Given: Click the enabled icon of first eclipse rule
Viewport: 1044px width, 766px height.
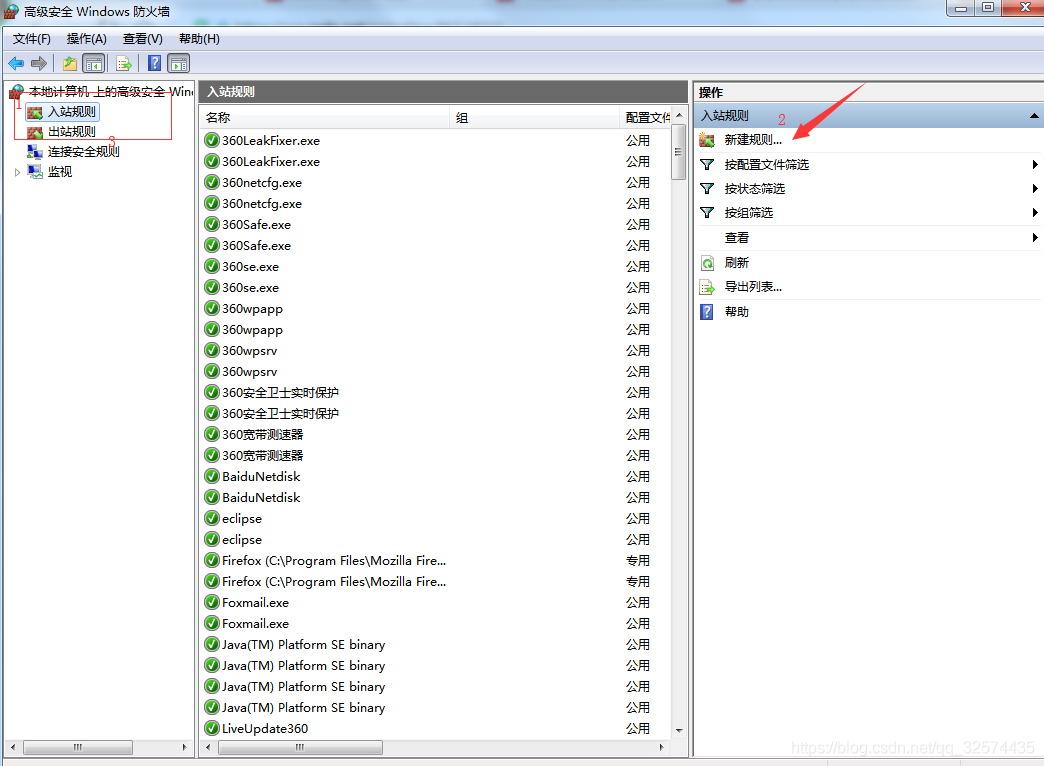Looking at the screenshot, I should tap(212, 518).
